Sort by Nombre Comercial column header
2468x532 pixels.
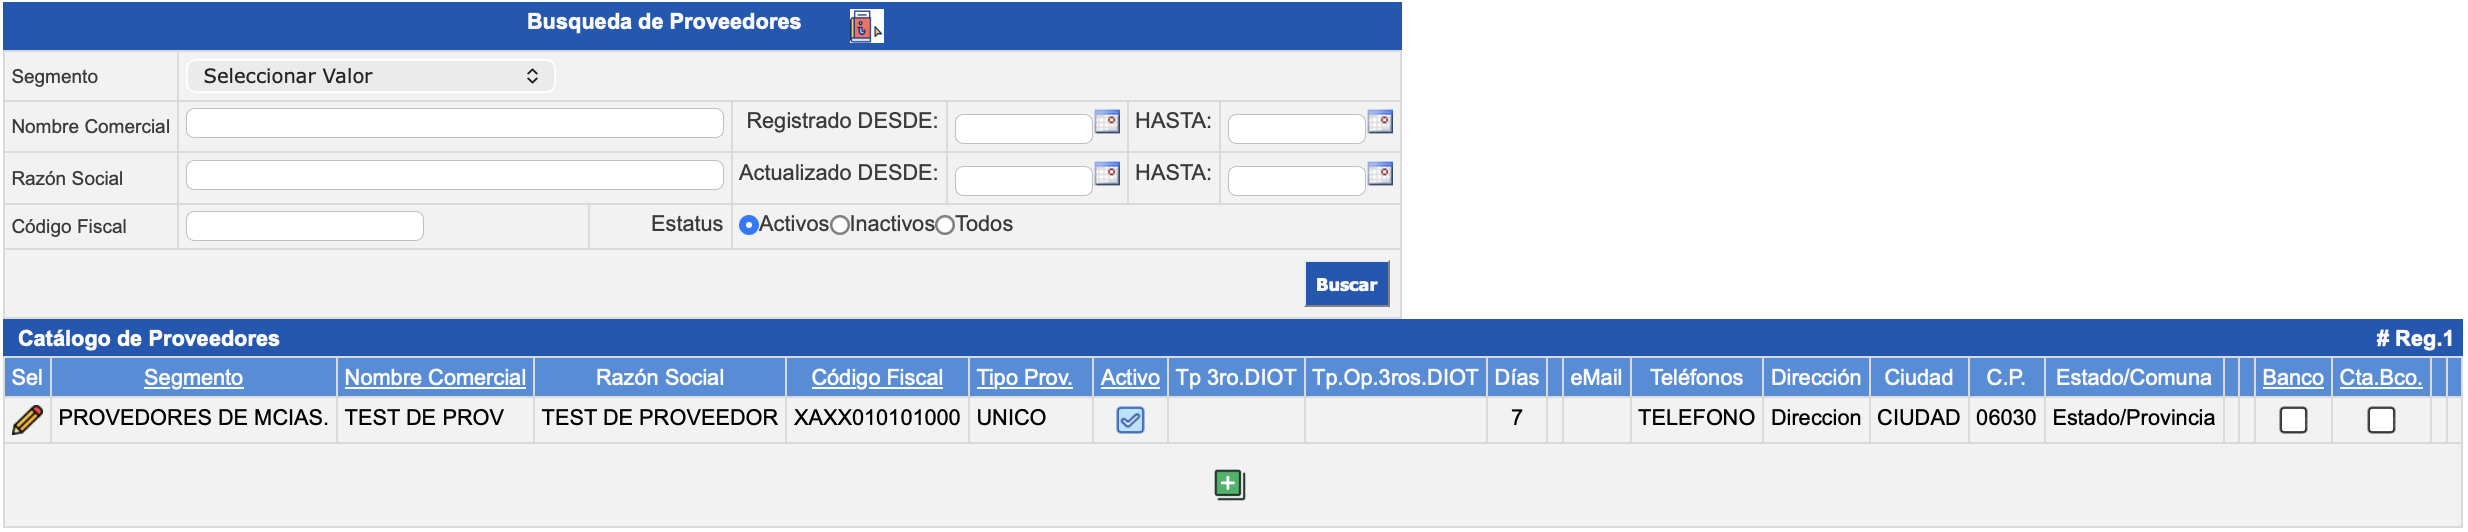[x=435, y=378]
